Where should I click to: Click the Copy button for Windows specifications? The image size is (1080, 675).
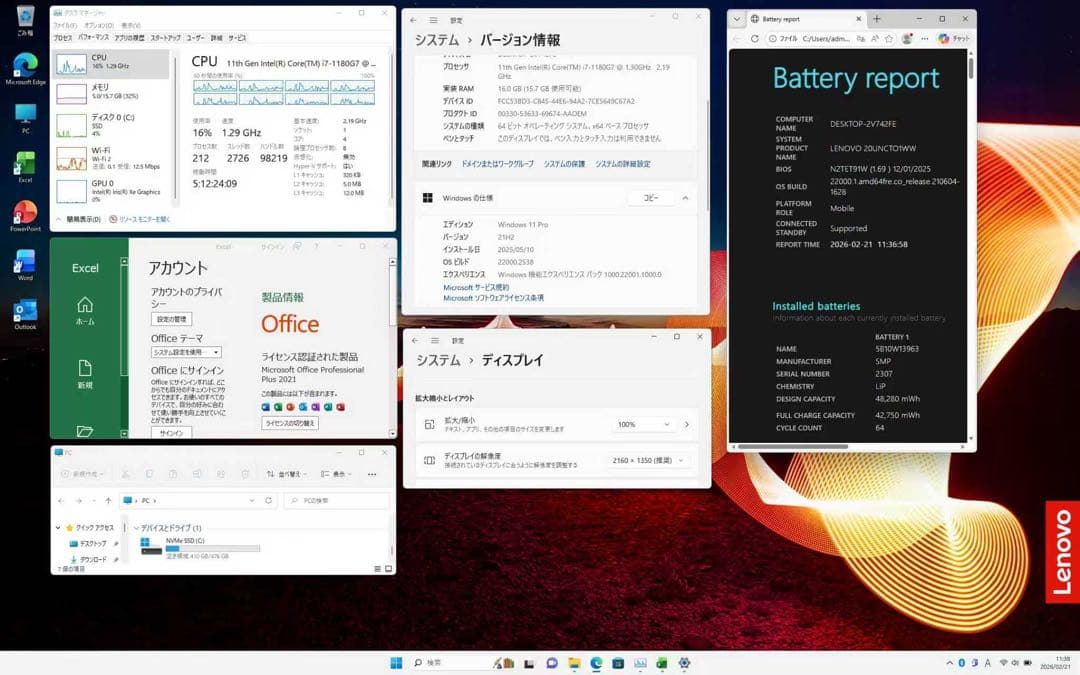(651, 198)
